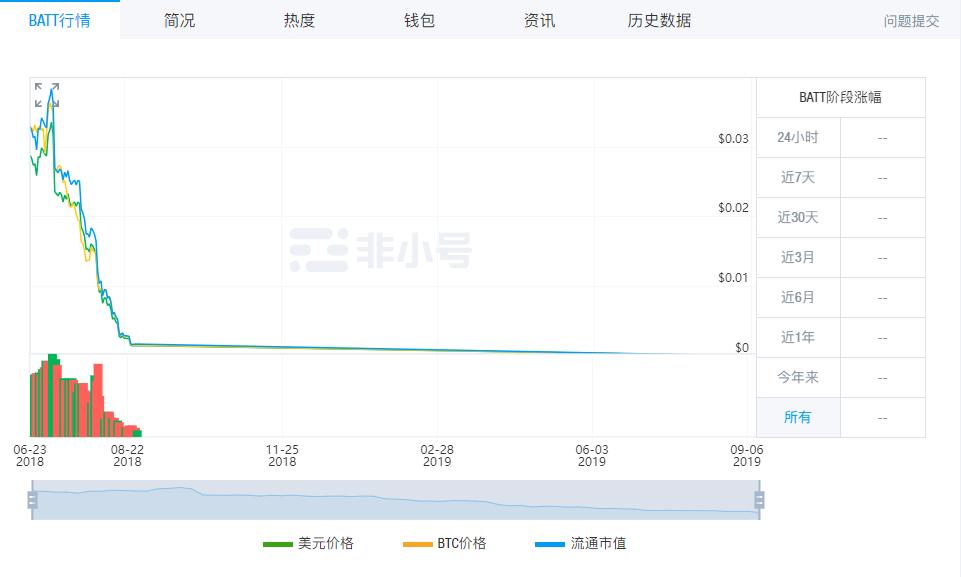Select the 近1年 time range

[x=797, y=337]
